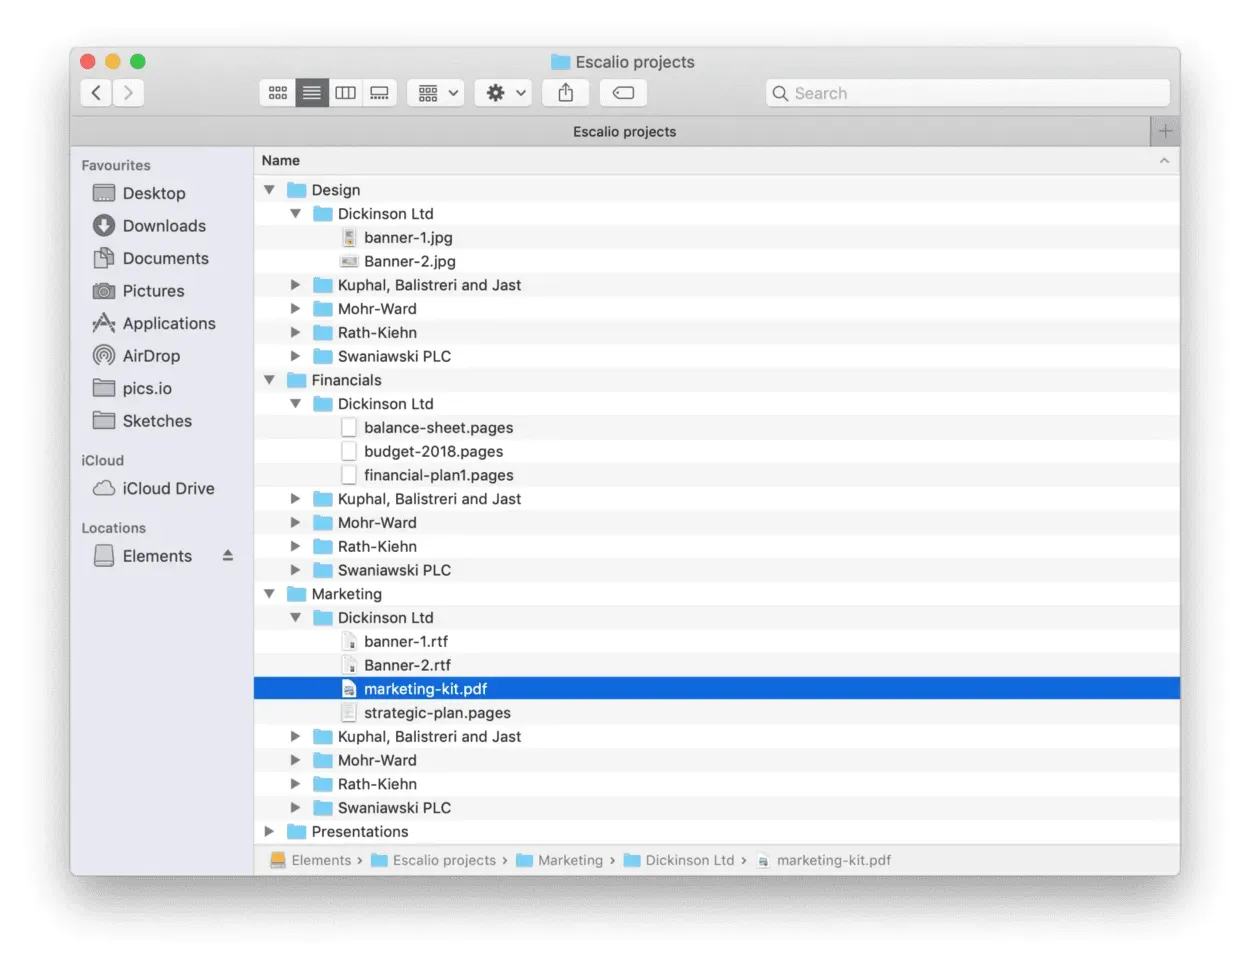Open AirDrop from the sidebar
Screen dimensions: 1250x968
[153, 355]
